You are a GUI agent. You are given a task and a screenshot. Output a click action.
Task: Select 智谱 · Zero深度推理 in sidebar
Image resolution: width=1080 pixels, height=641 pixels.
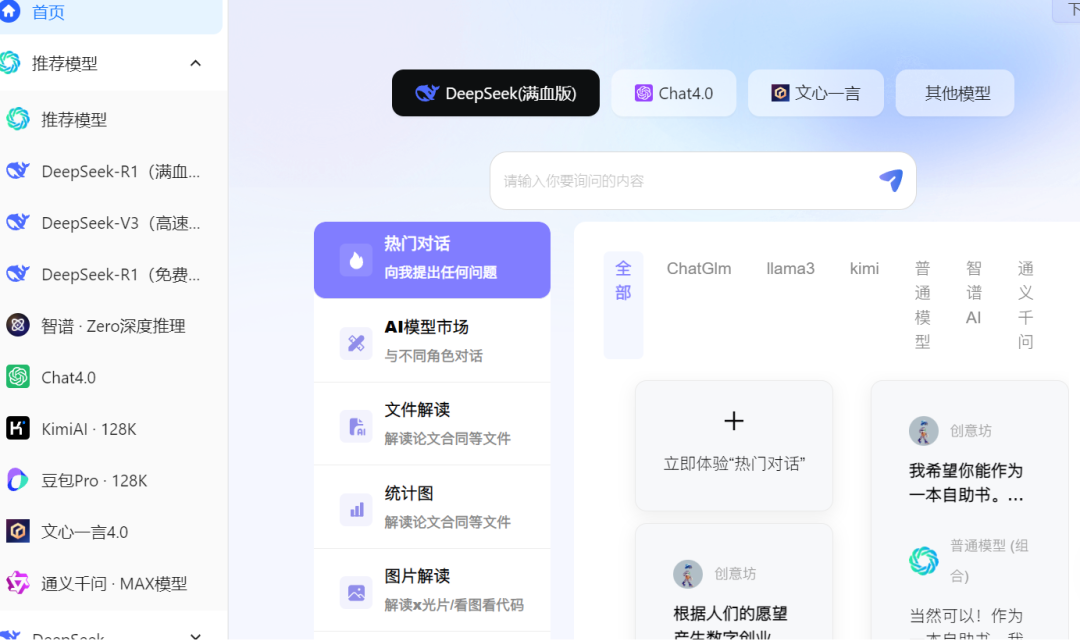tap(114, 326)
